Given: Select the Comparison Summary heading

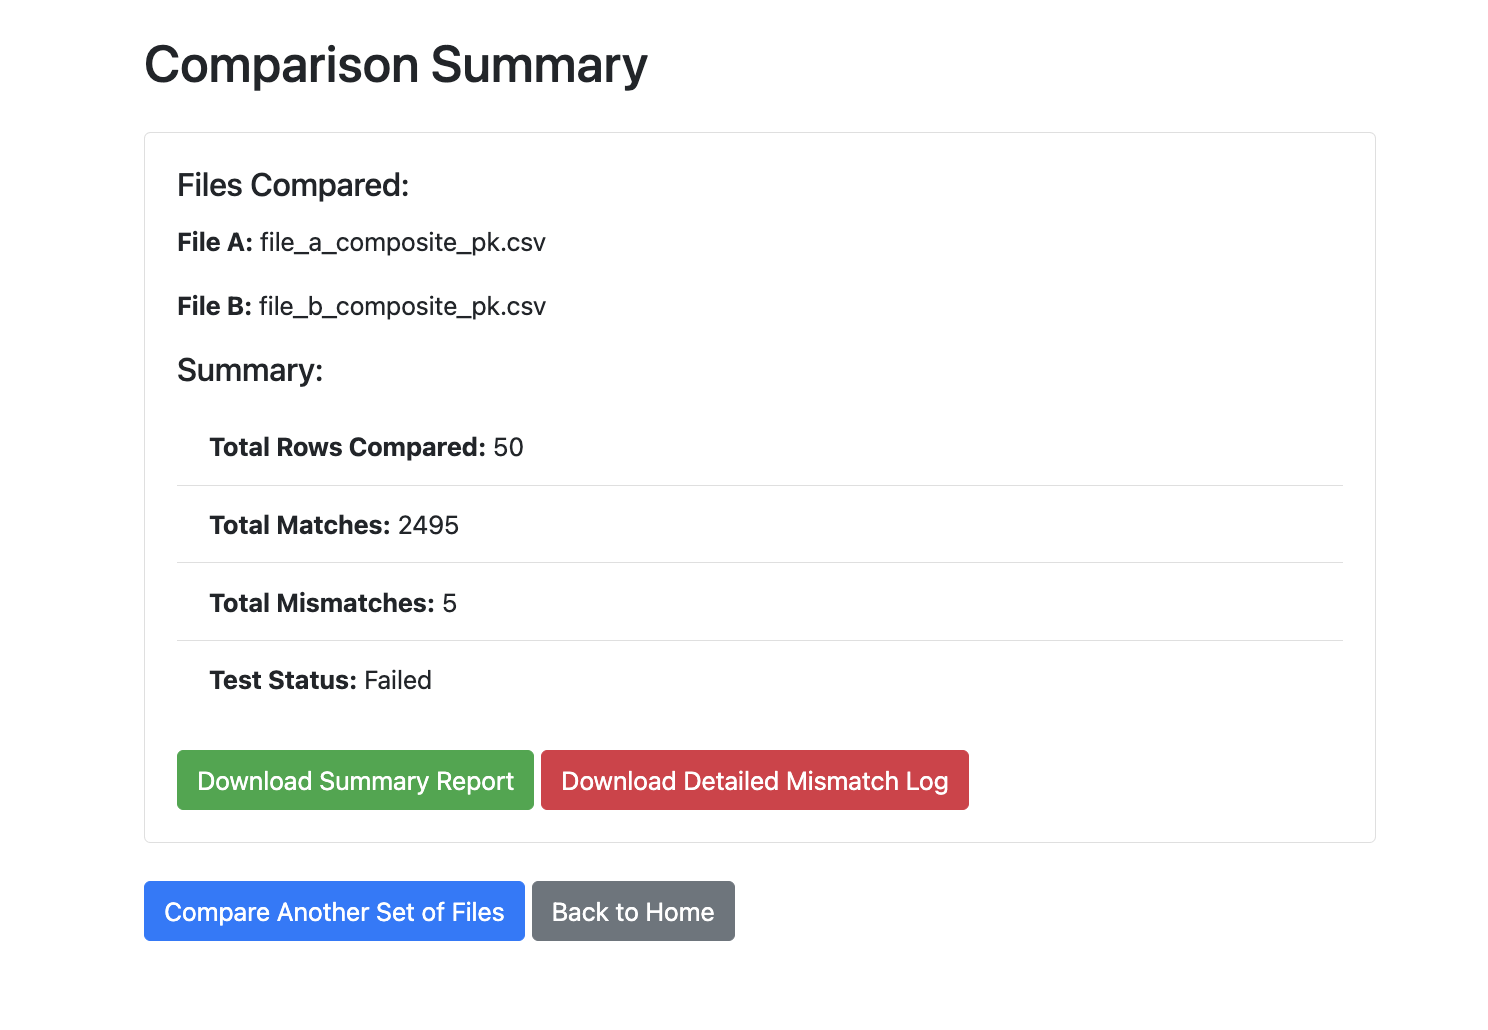Looking at the screenshot, I should coord(396,65).
